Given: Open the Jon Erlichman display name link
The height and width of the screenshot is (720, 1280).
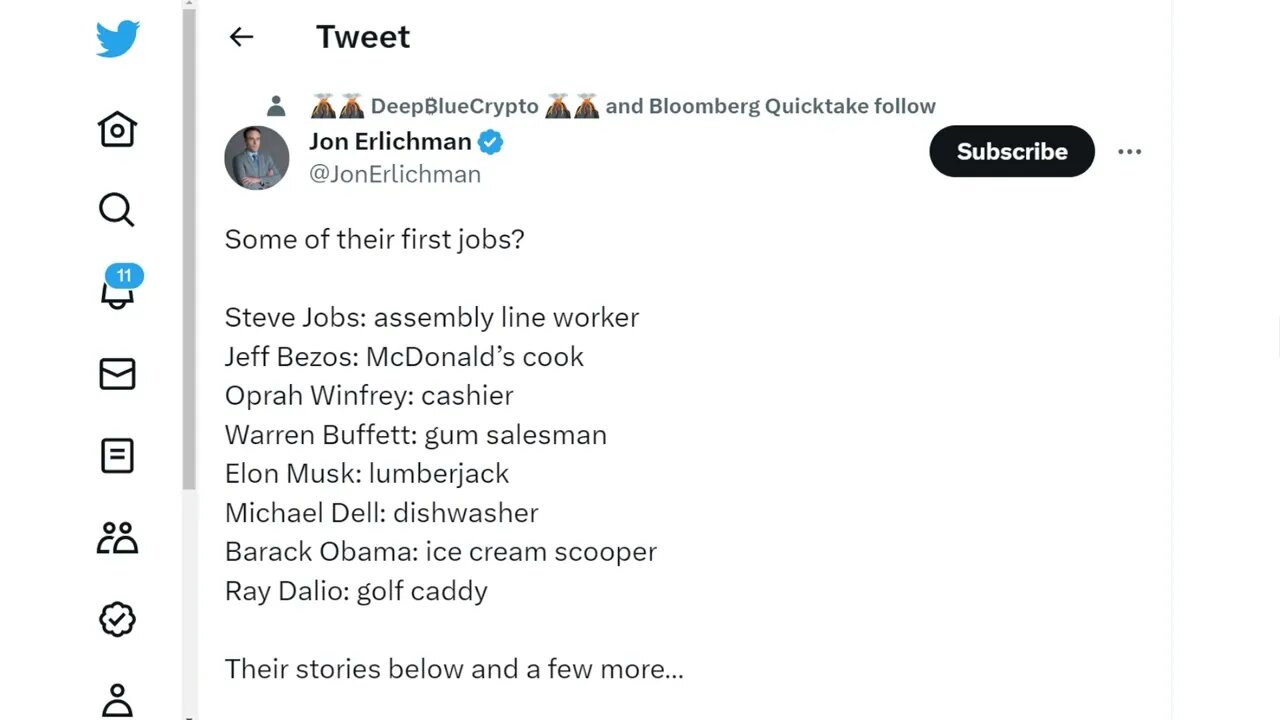Looking at the screenshot, I should coord(390,142).
